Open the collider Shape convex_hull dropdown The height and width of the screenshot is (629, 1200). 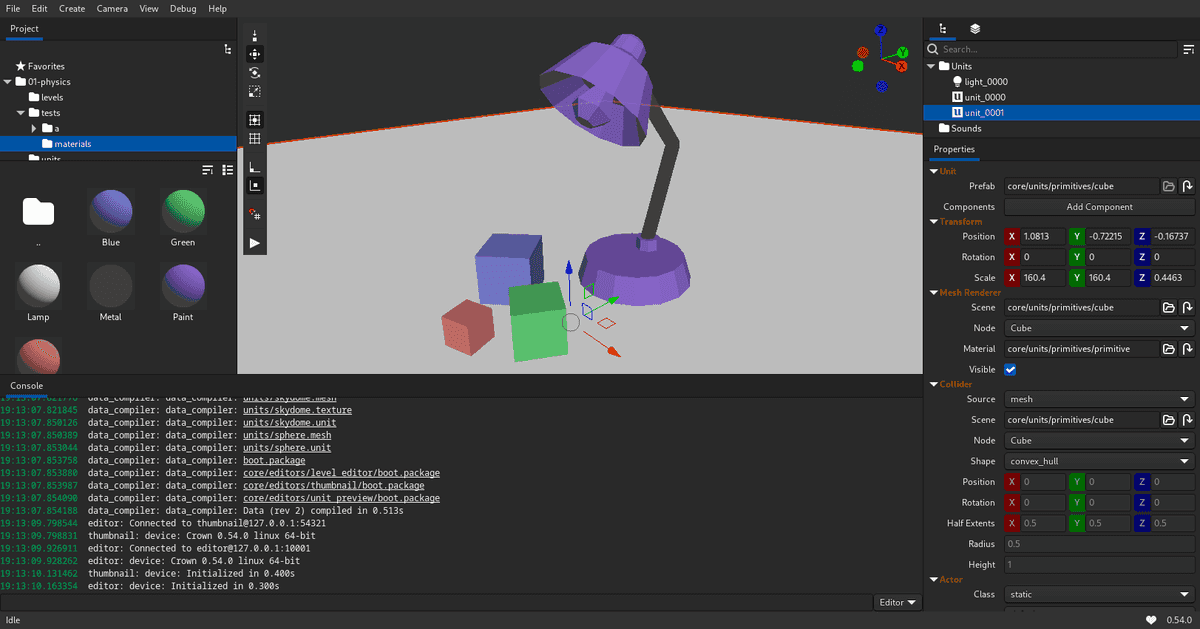pyautogui.click(x=1099, y=461)
